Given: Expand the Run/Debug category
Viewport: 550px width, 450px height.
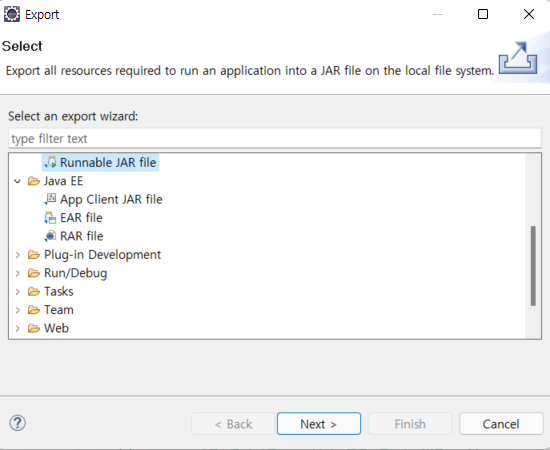Looking at the screenshot, I should (17, 273).
